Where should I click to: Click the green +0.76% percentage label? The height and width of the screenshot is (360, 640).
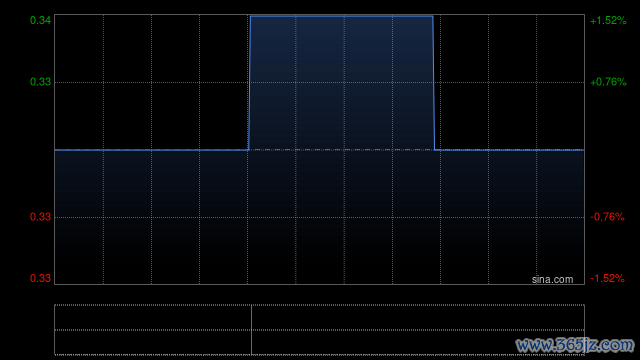[x=608, y=82]
